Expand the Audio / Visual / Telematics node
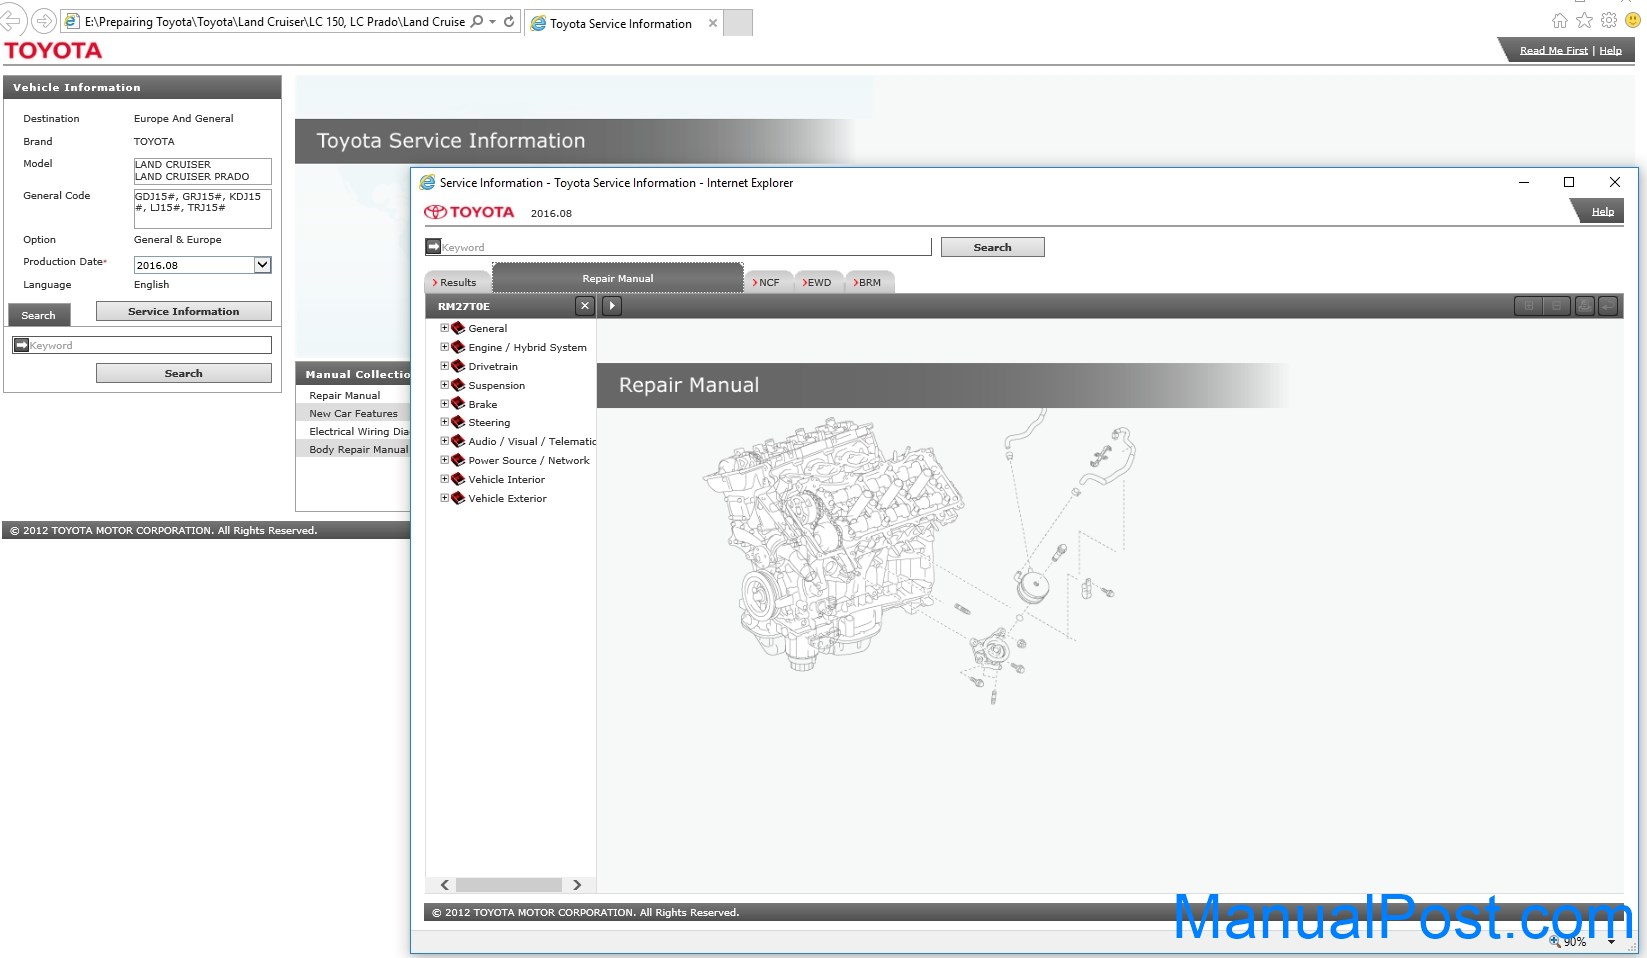The width and height of the screenshot is (1647, 958). click(444, 441)
